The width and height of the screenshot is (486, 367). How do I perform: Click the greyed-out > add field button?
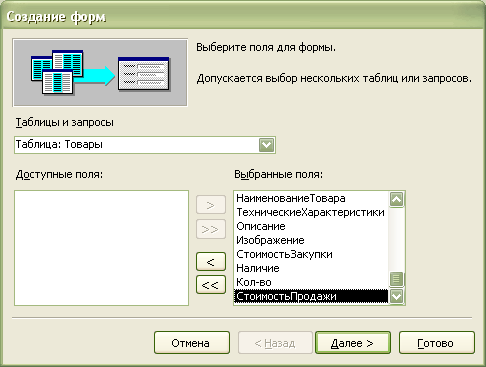[211, 205]
